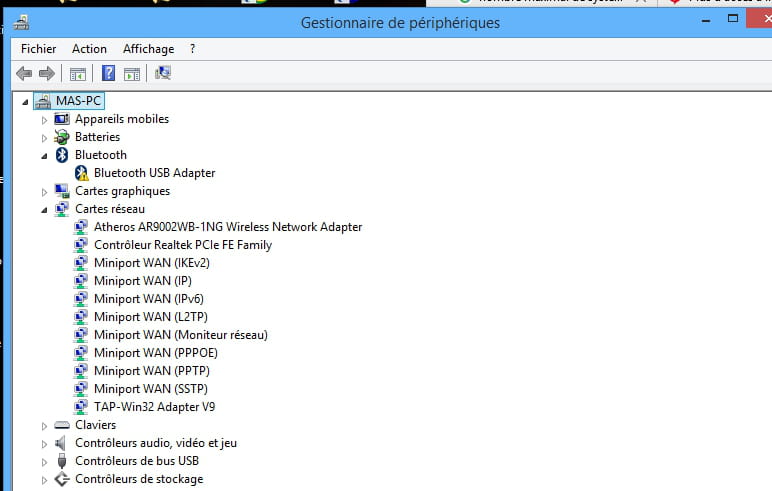Select Contrôleurs audio, vidéo et jeu label
Screen dimensions: 772x491
156,443
